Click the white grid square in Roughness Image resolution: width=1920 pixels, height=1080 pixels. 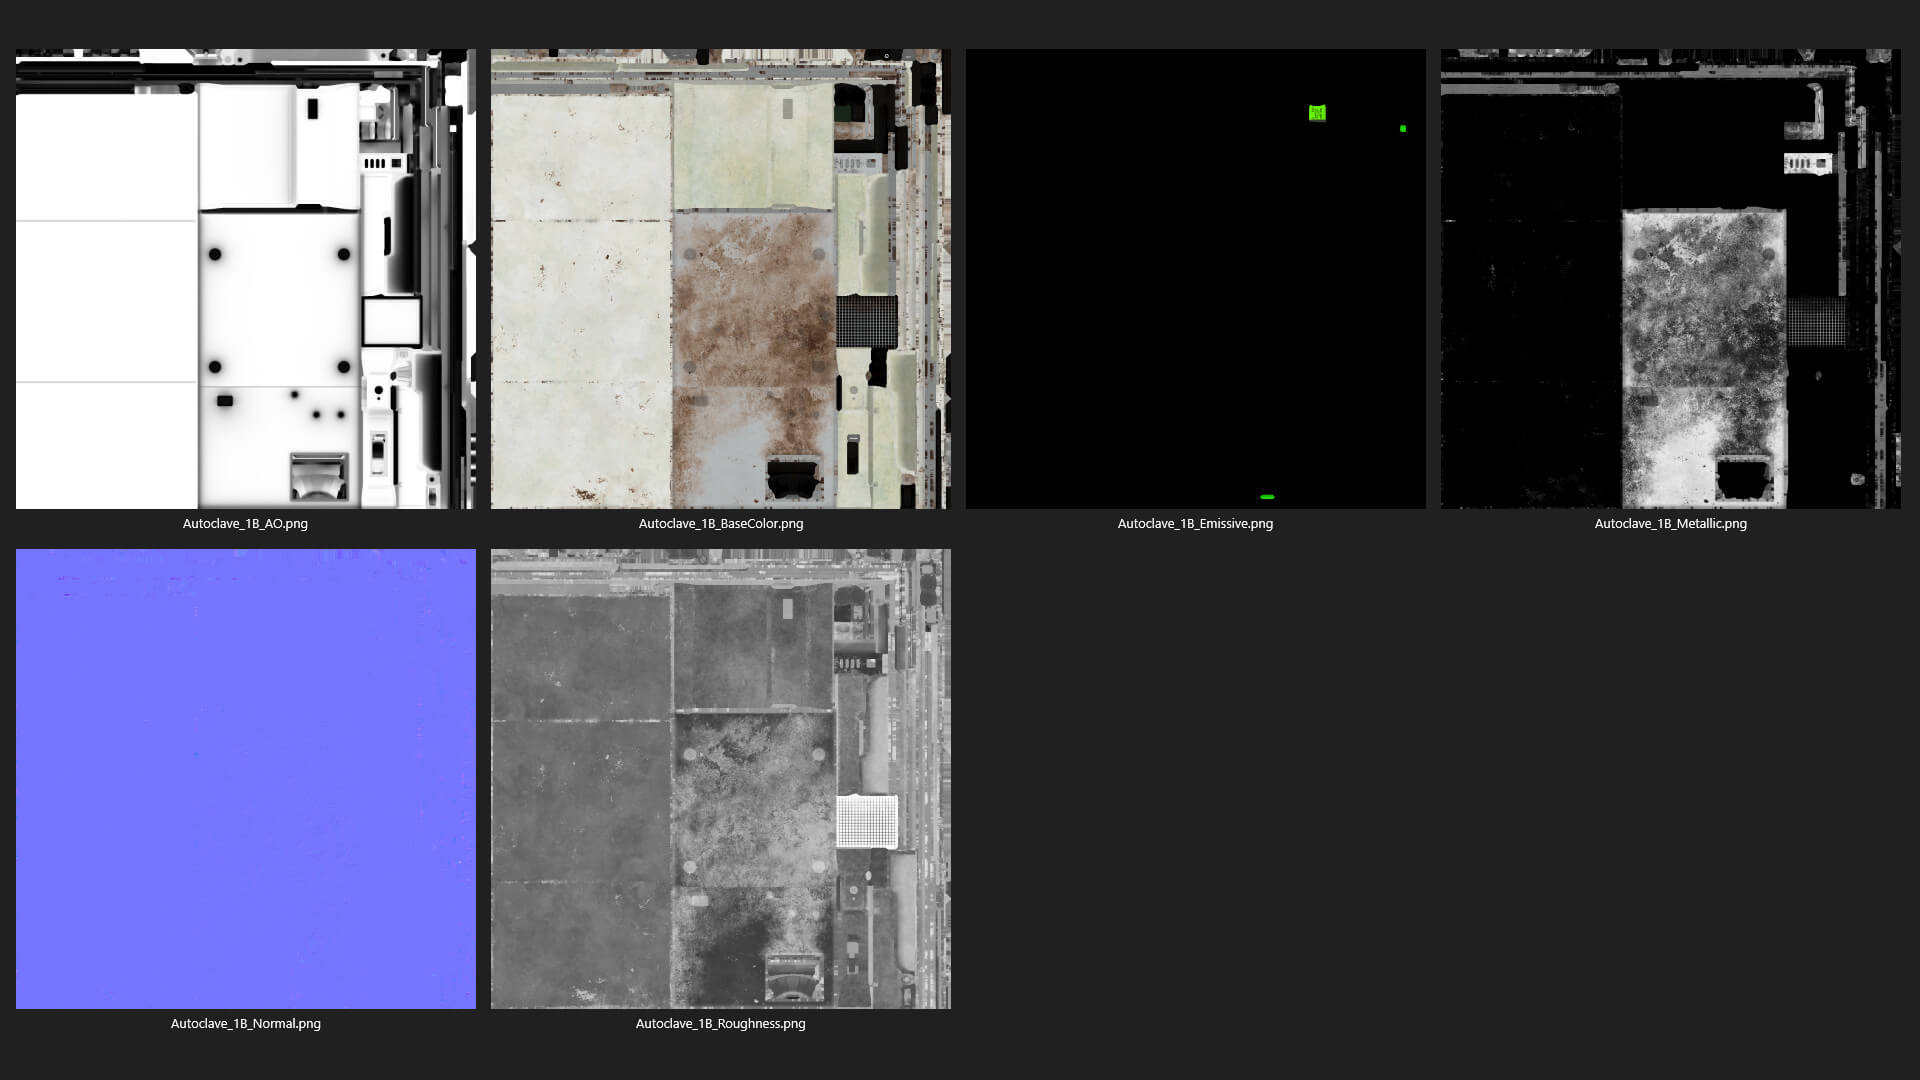tap(866, 821)
